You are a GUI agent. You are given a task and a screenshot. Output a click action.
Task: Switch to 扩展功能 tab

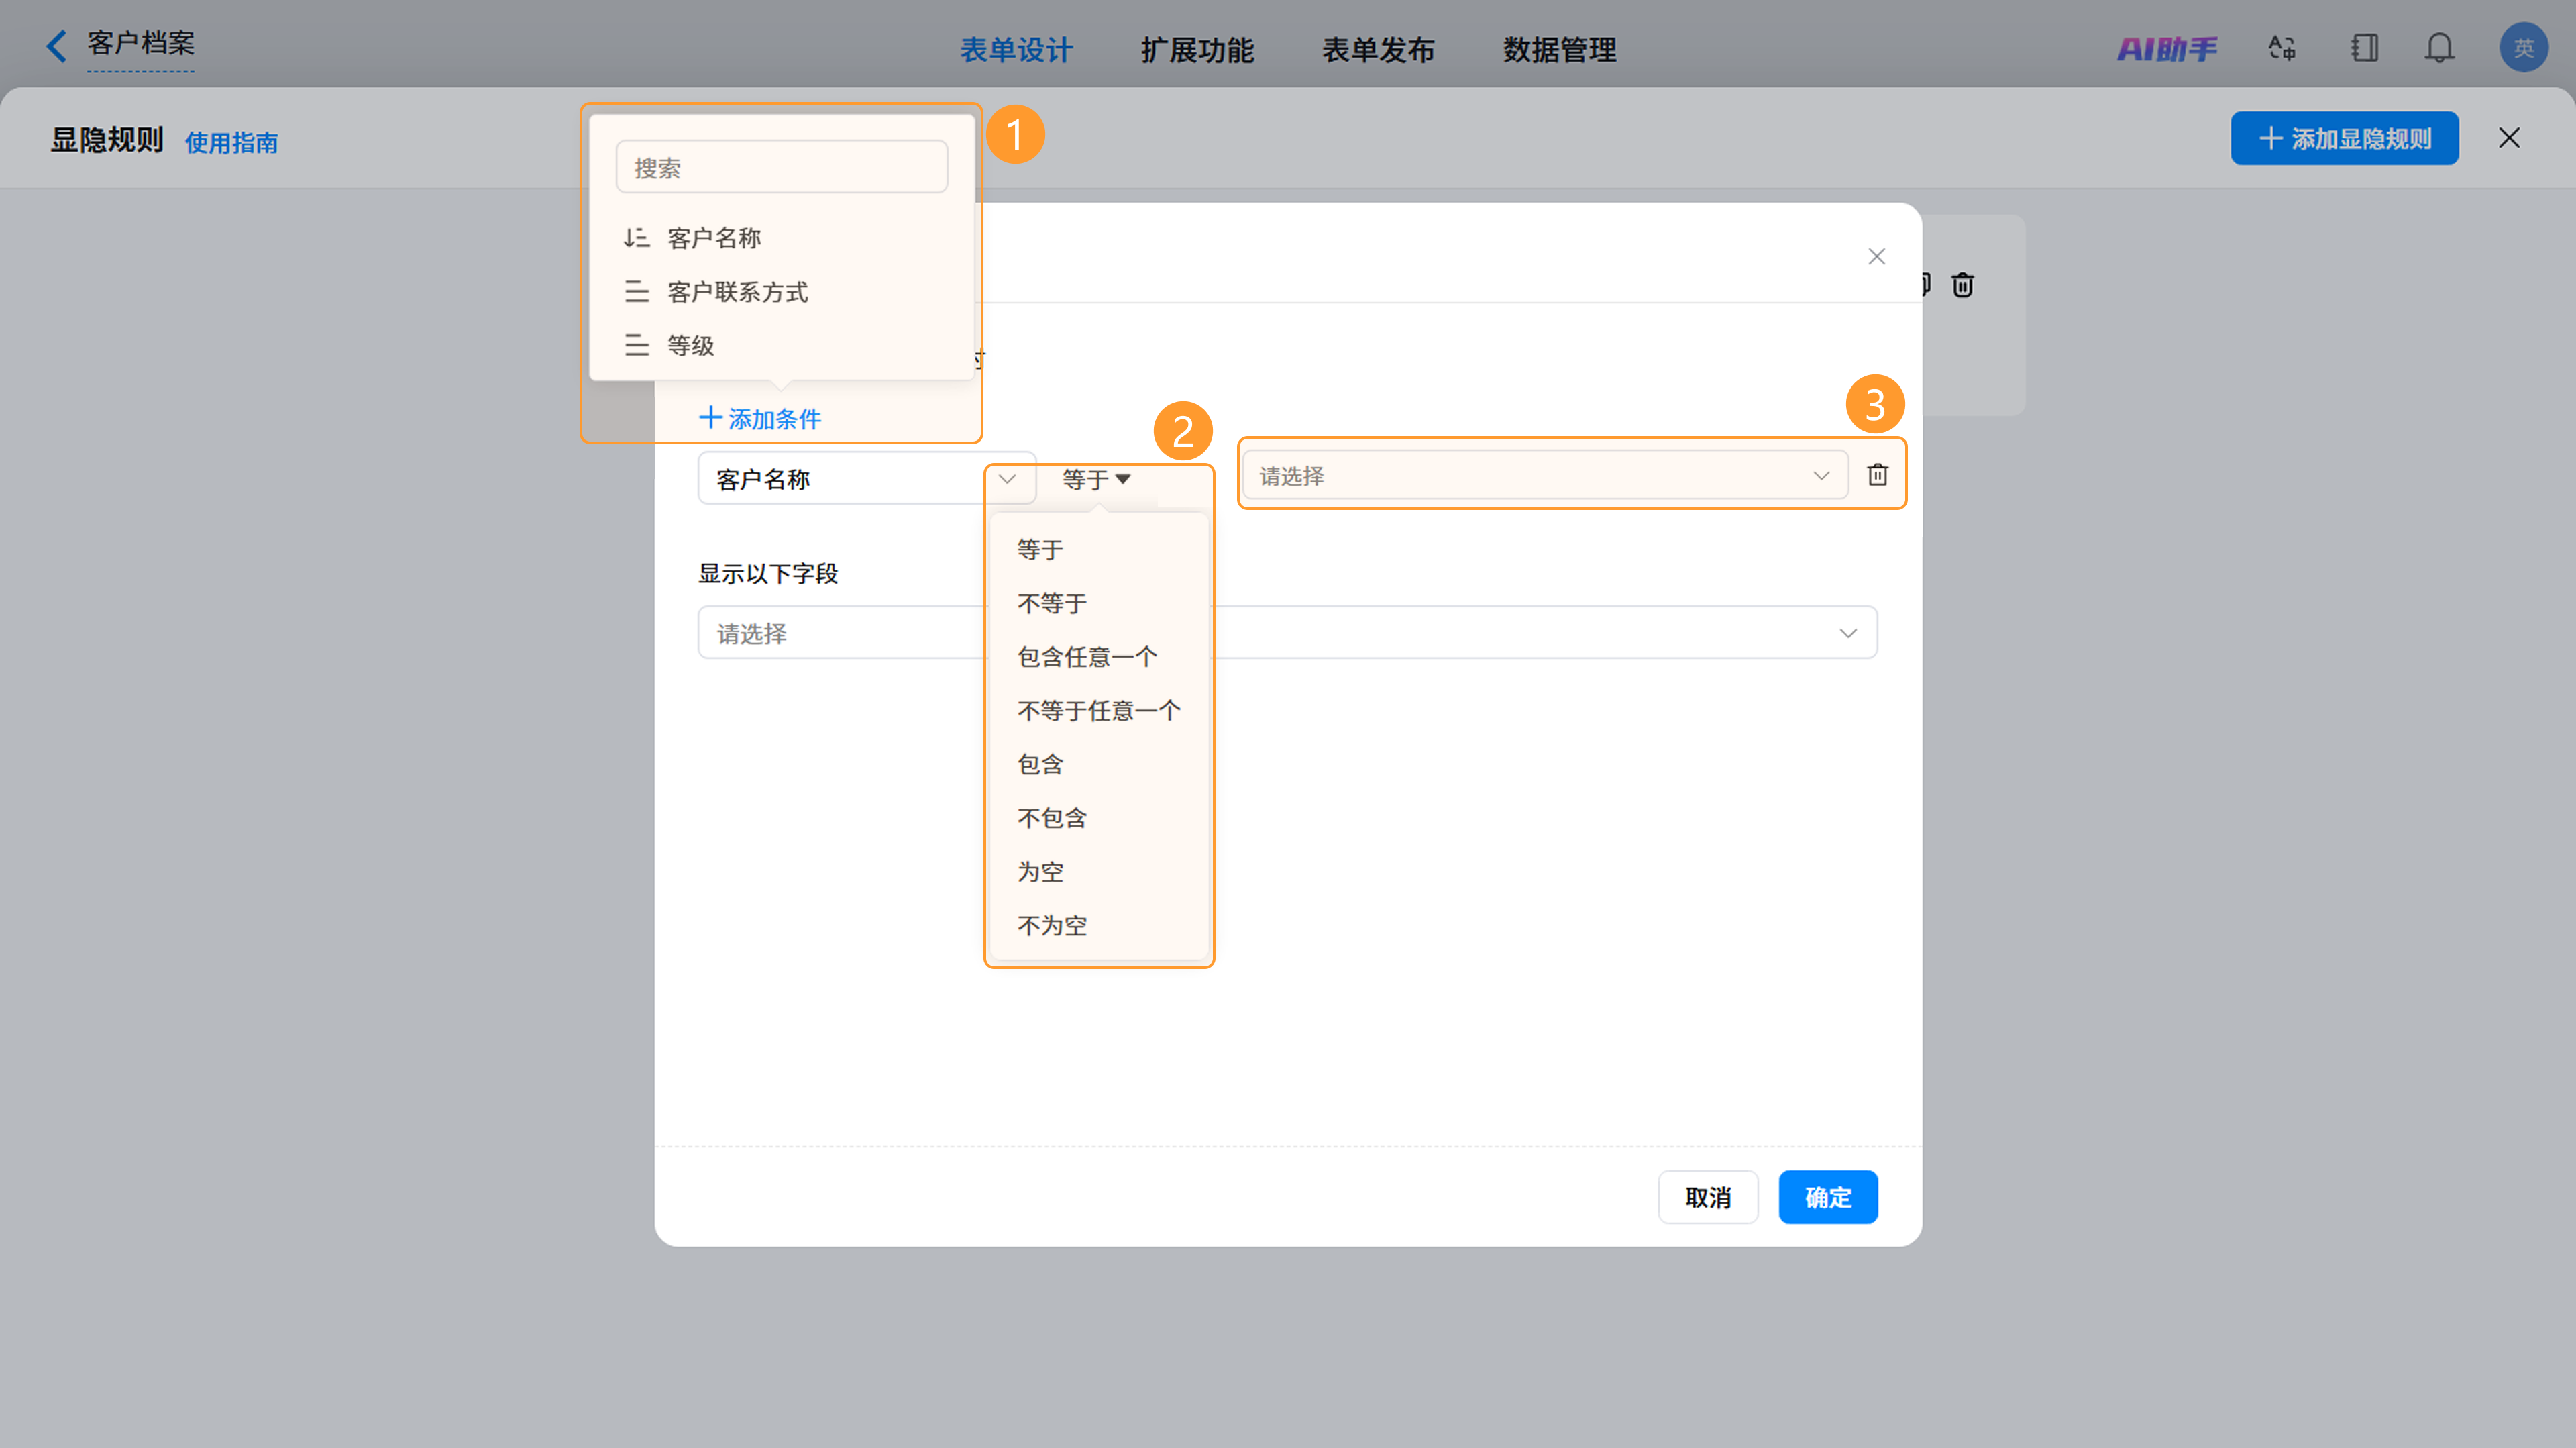[x=1197, y=50]
